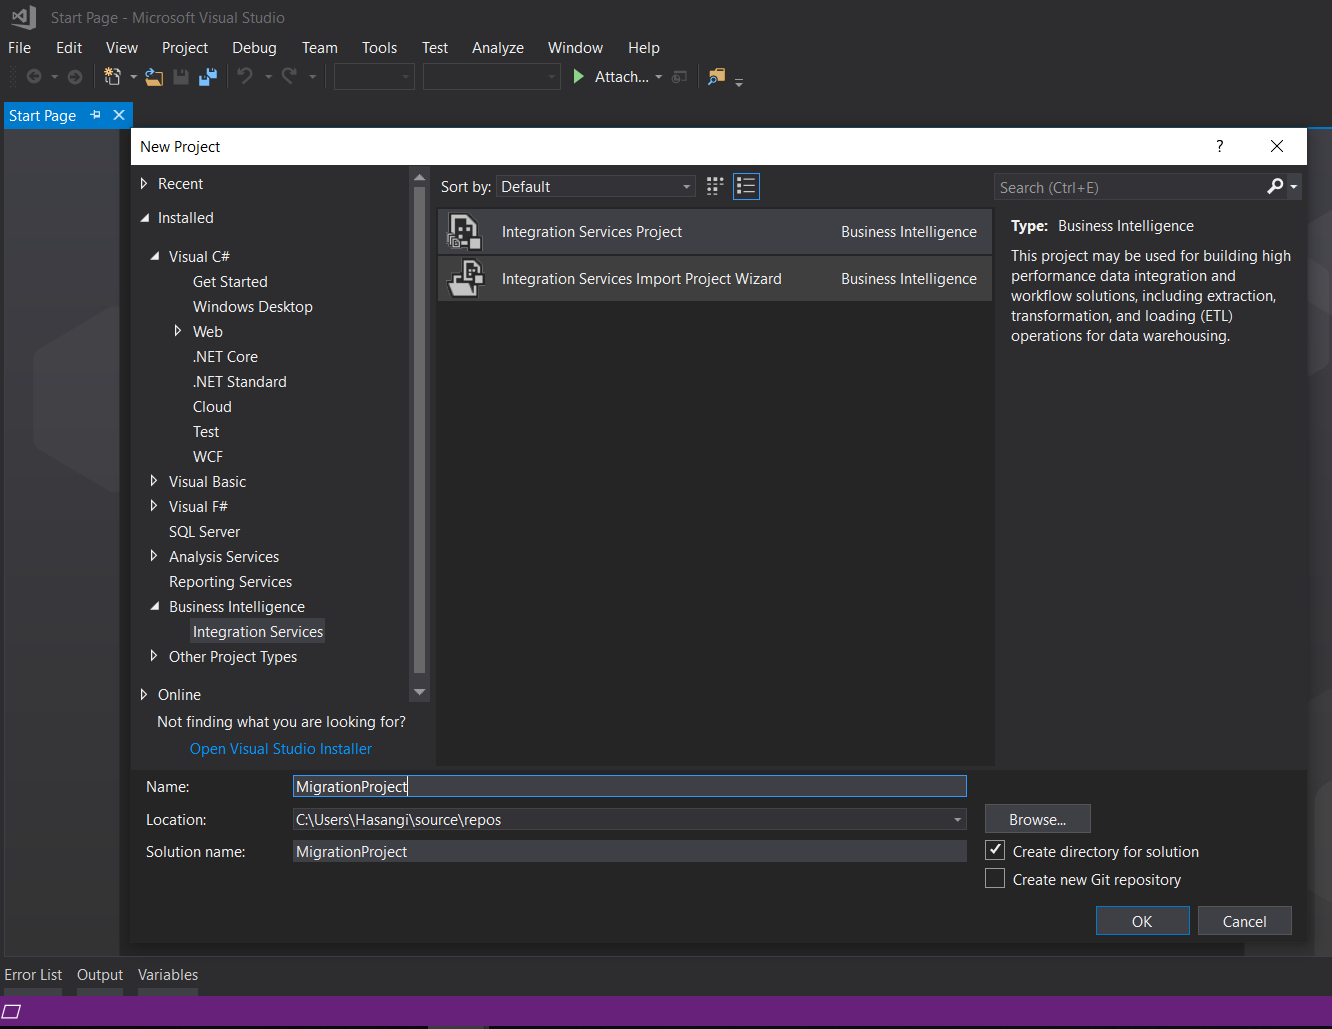Open the Edit menu

(x=69, y=48)
